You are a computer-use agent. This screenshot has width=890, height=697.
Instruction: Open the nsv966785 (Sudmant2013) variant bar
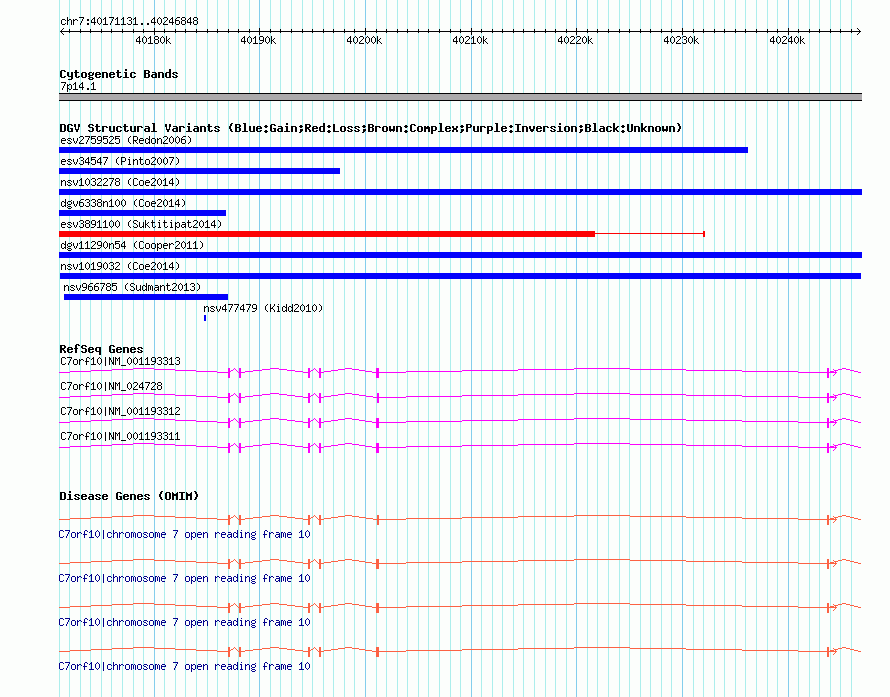pyautogui.click(x=146, y=297)
